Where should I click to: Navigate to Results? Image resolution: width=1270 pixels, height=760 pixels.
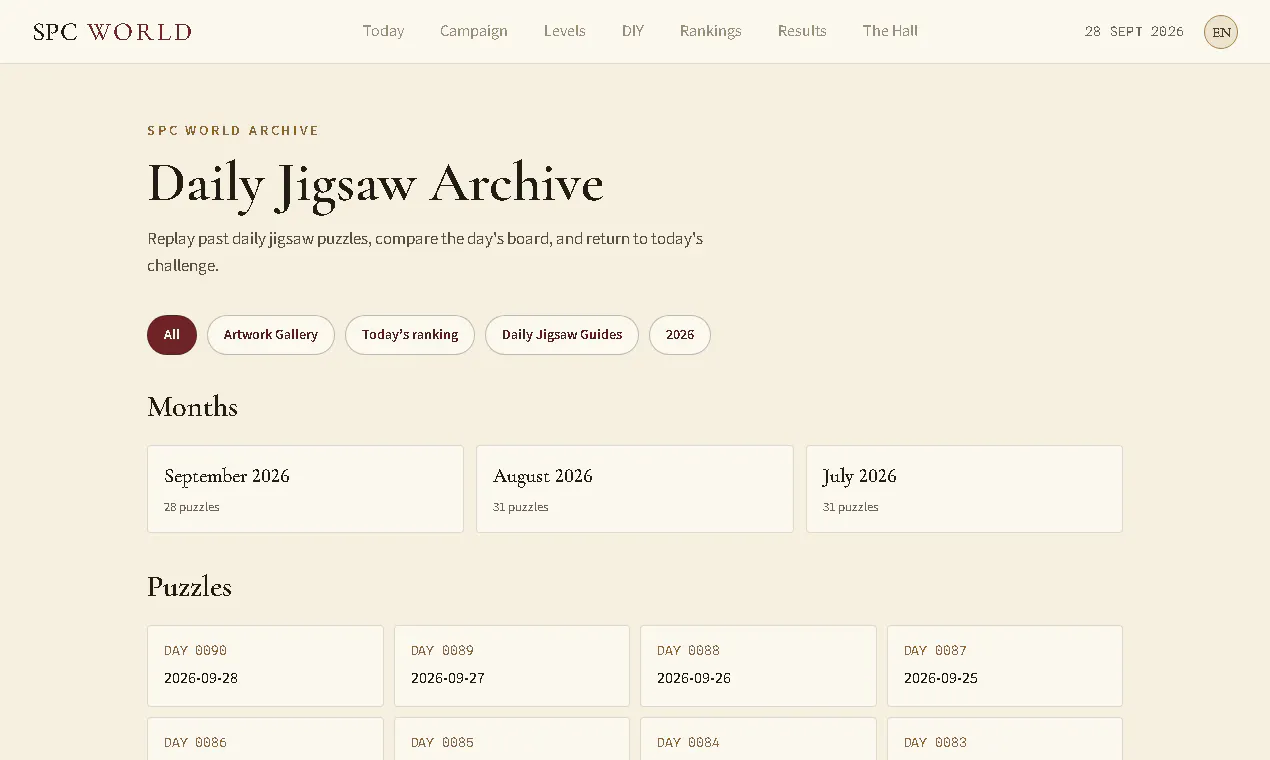pos(802,31)
